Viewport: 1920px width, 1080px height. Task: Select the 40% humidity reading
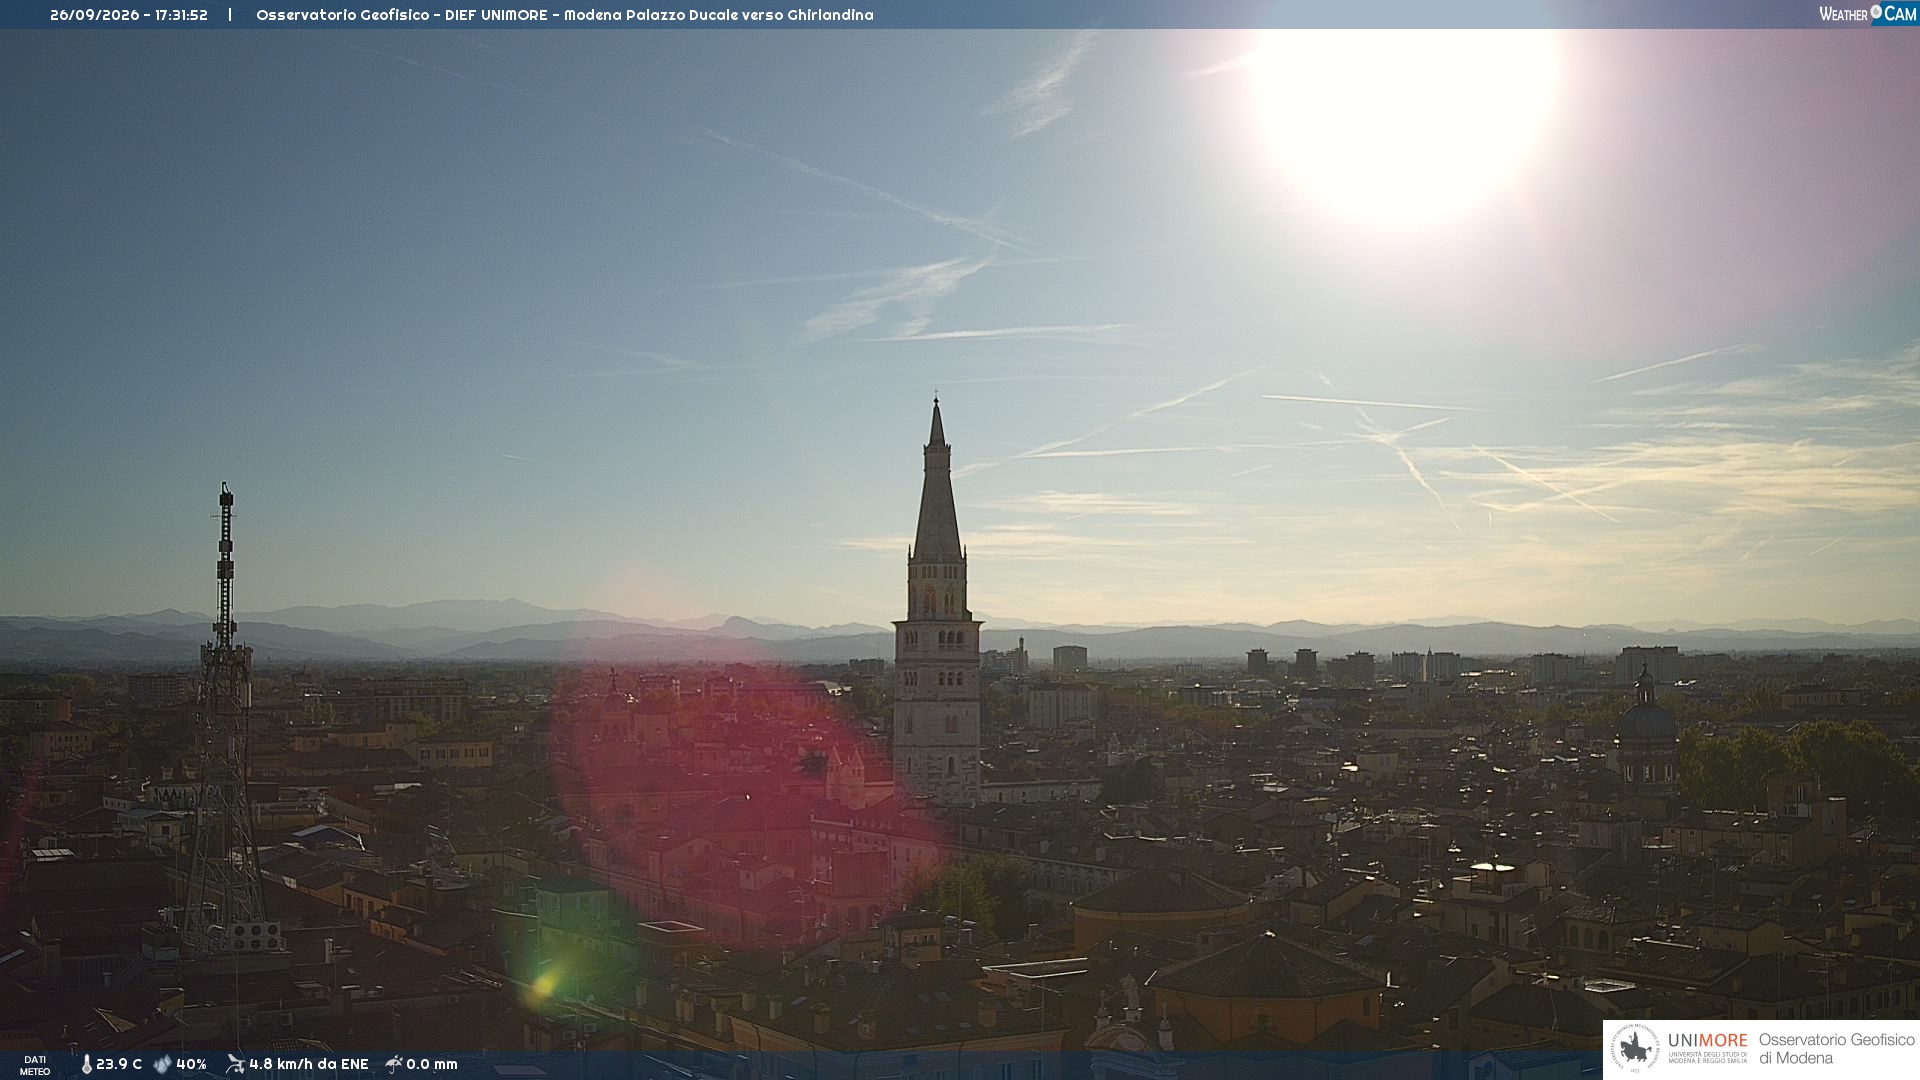coord(191,1064)
